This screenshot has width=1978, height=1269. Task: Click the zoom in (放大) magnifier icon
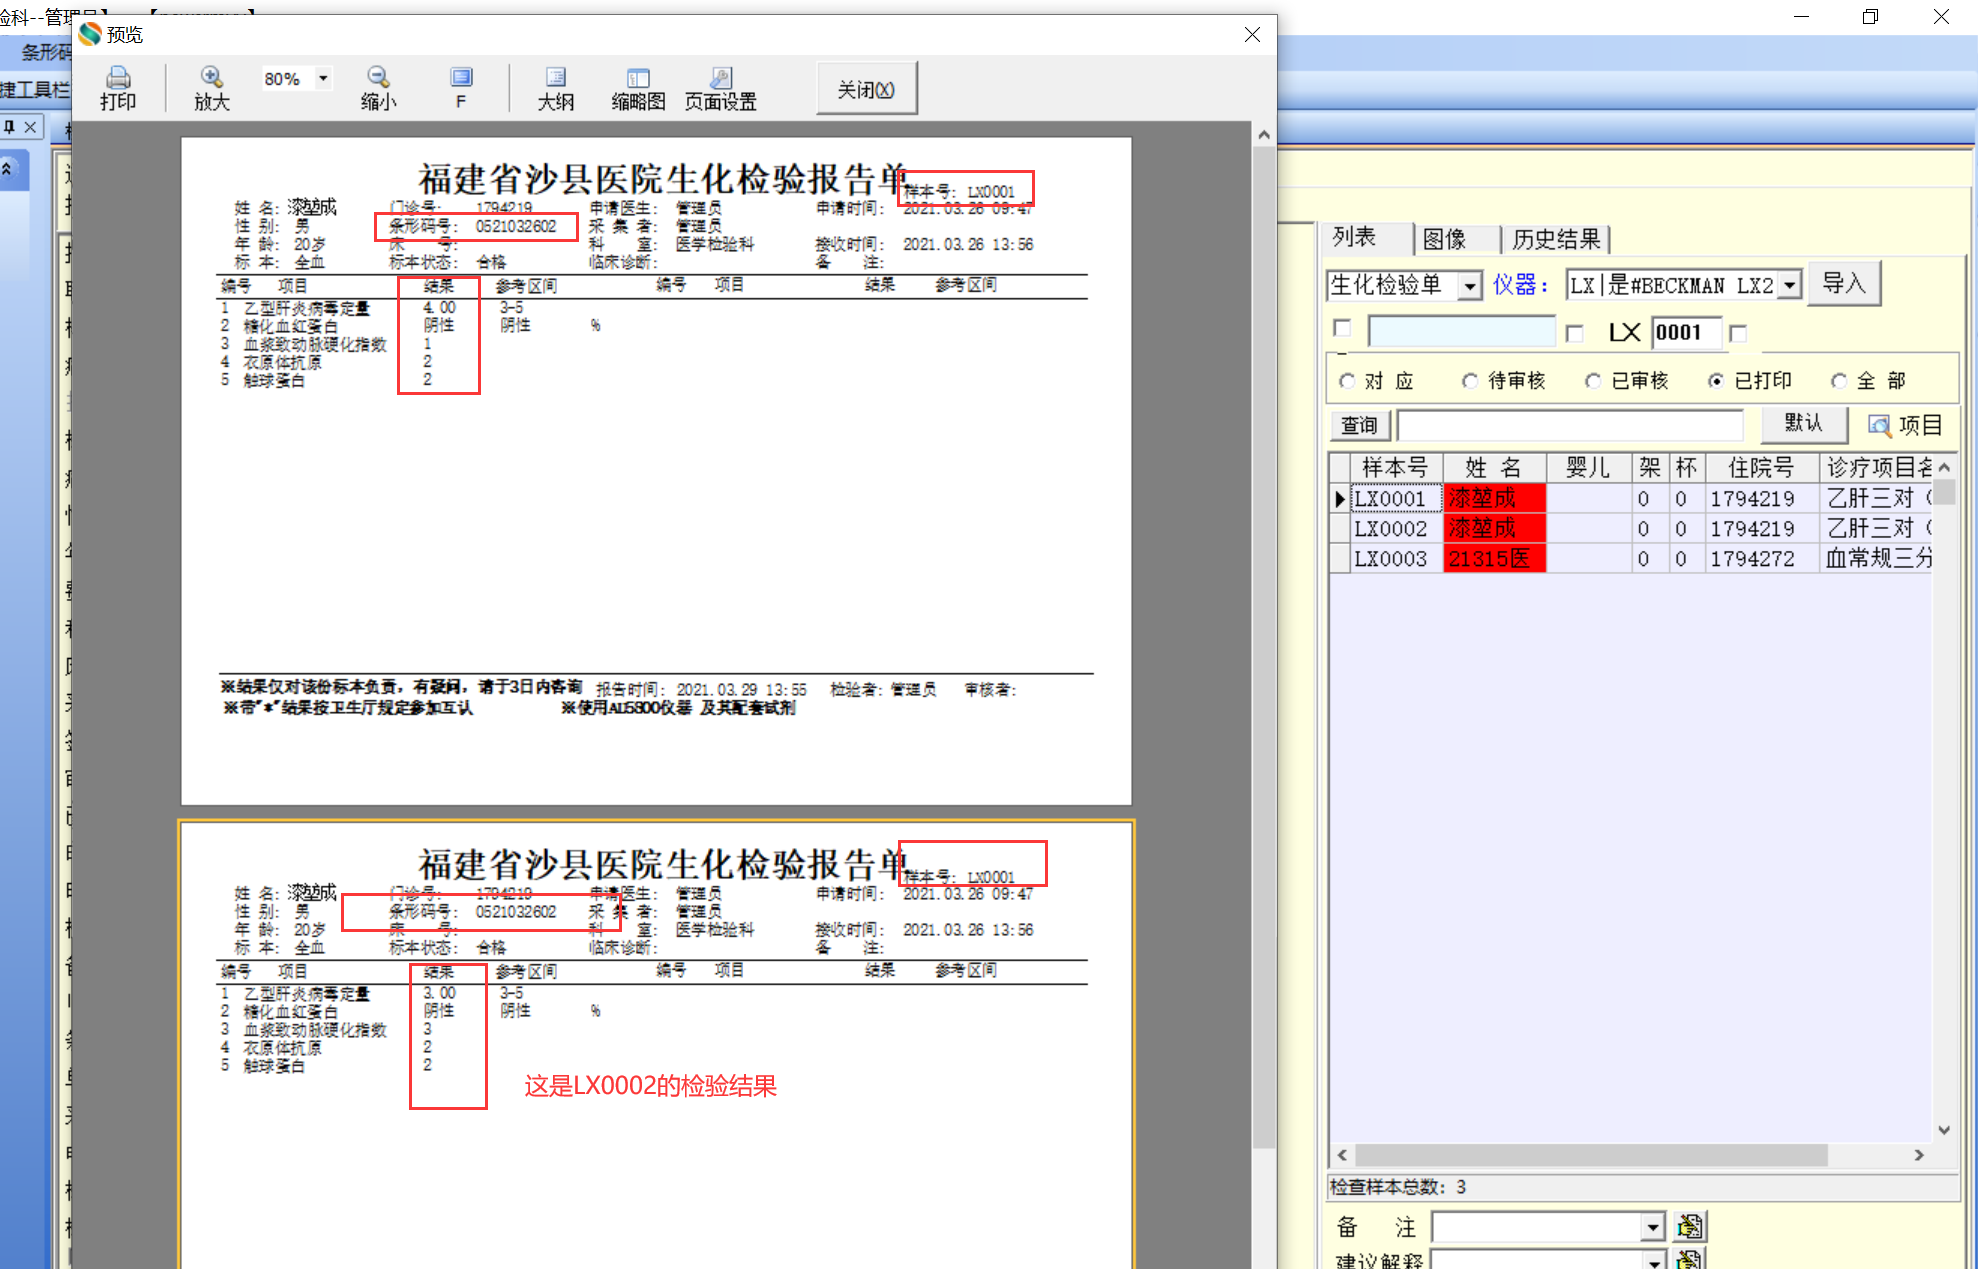click(211, 77)
